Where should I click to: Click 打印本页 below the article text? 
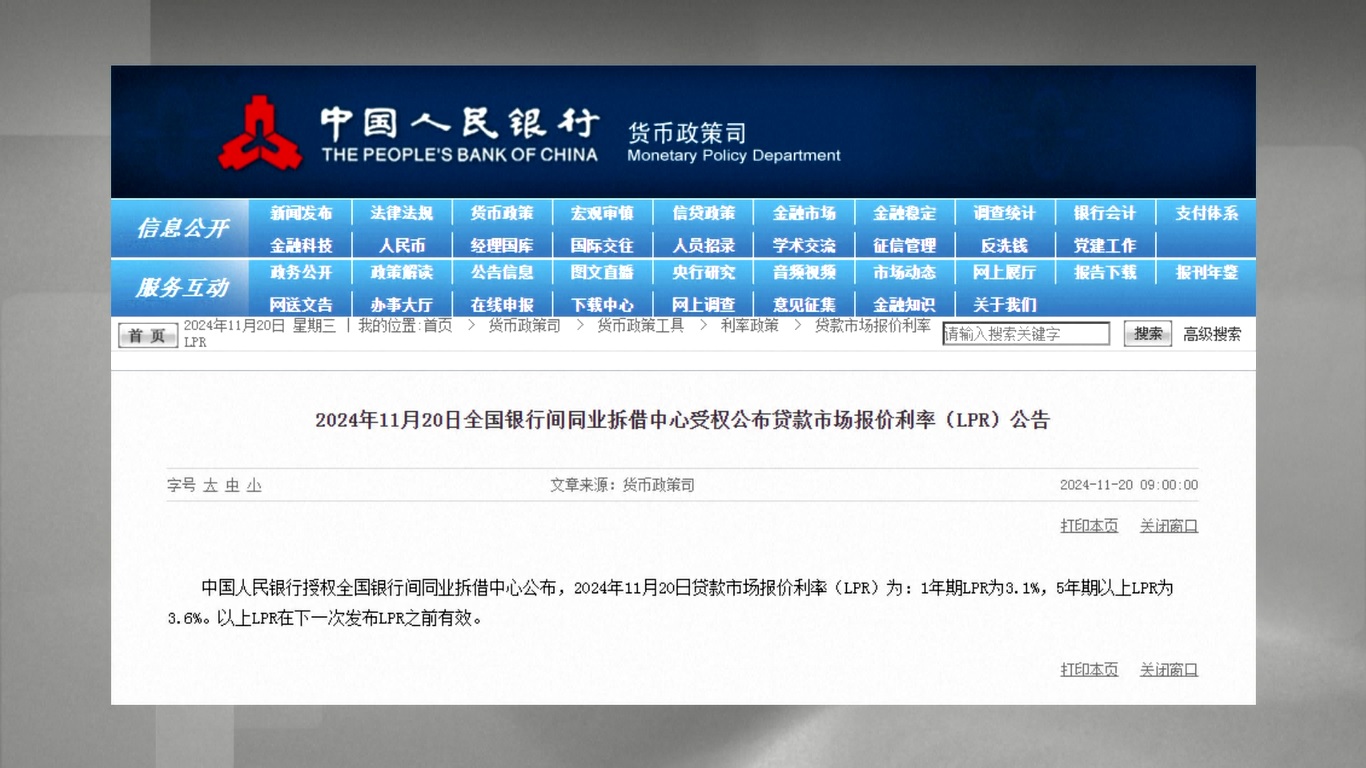[x=1089, y=670]
